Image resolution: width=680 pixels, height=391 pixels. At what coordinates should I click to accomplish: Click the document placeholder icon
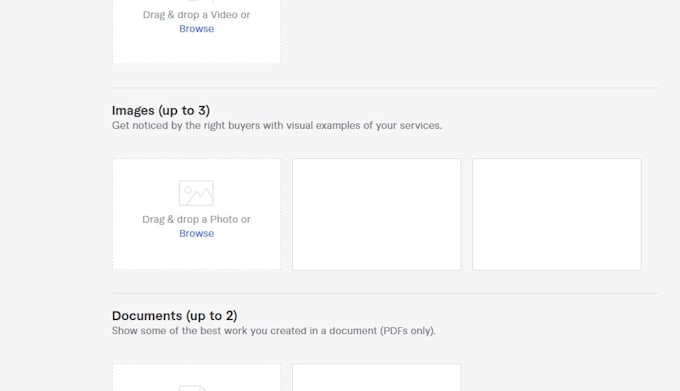[193, 388]
